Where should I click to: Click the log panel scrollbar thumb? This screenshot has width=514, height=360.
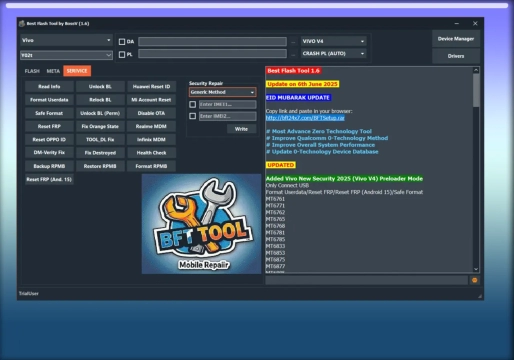(476, 91)
